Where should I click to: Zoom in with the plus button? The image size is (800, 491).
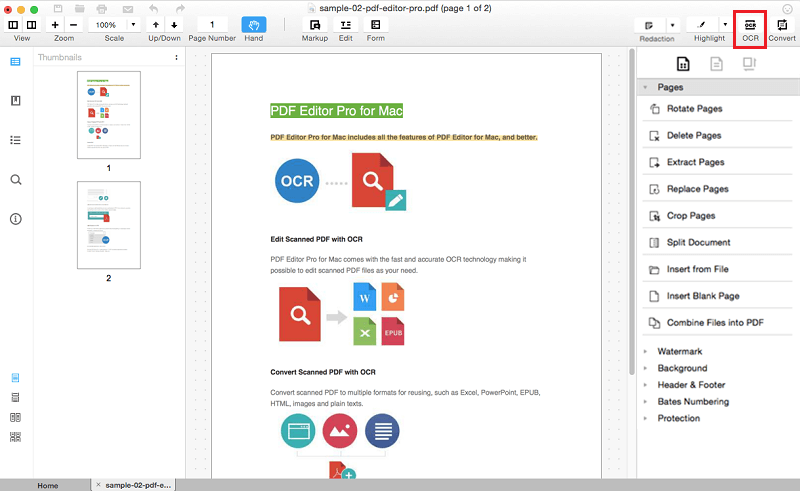point(55,24)
